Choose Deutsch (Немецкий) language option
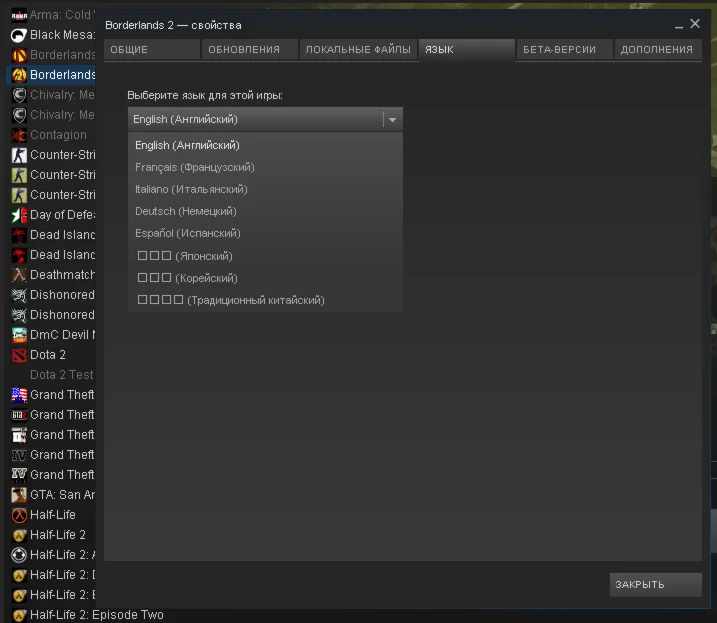The height and width of the screenshot is (623, 717). click(265, 211)
